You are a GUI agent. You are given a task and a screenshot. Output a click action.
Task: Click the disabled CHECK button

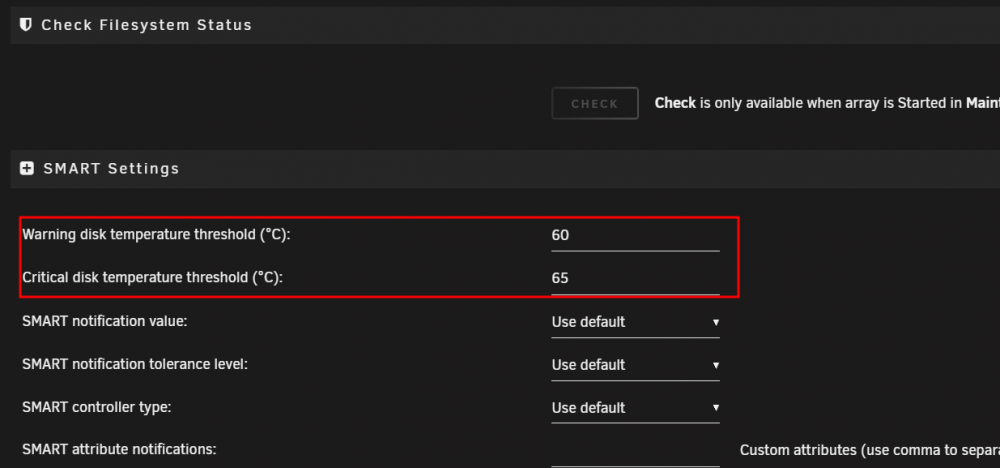point(594,103)
